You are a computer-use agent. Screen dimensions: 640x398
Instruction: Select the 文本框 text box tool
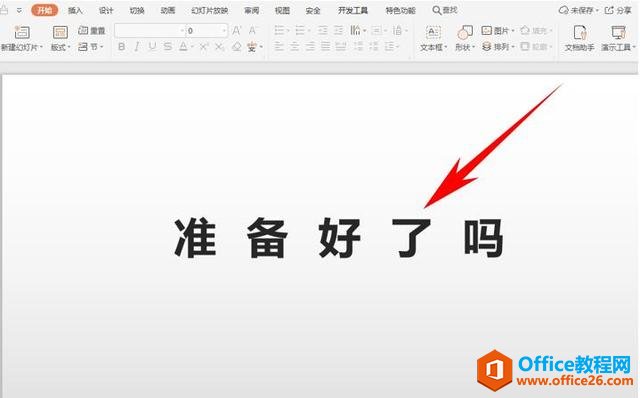(x=433, y=32)
